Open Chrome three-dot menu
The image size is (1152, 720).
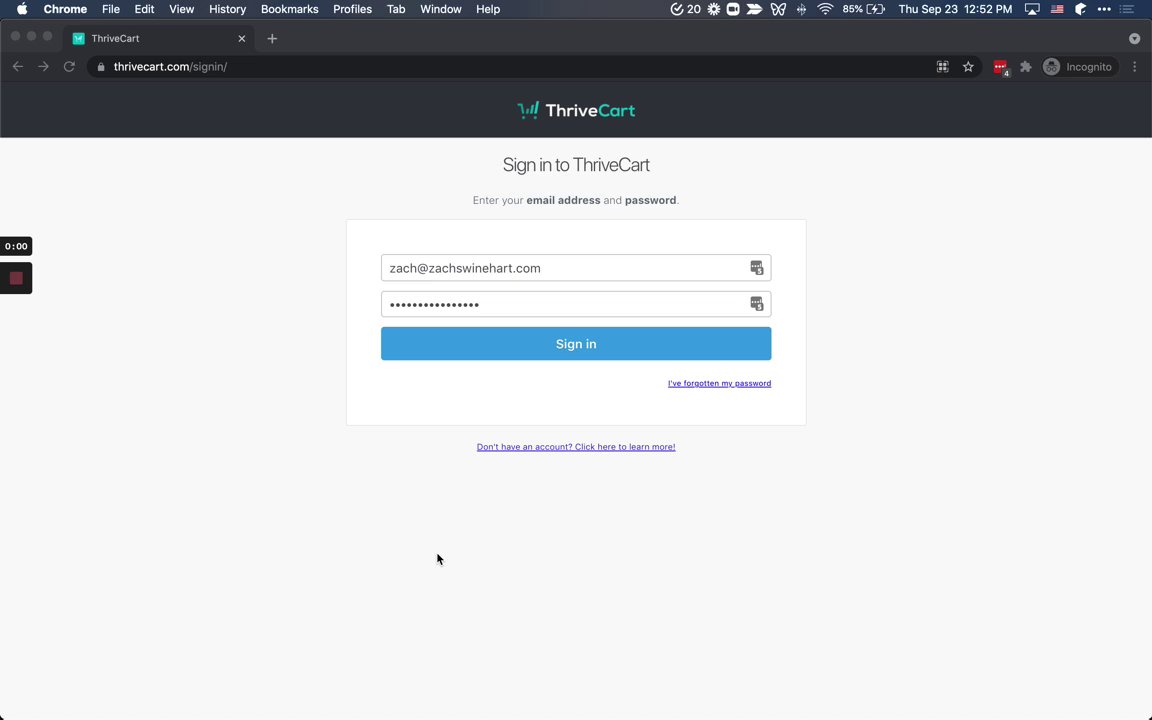(x=1134, y=67)
